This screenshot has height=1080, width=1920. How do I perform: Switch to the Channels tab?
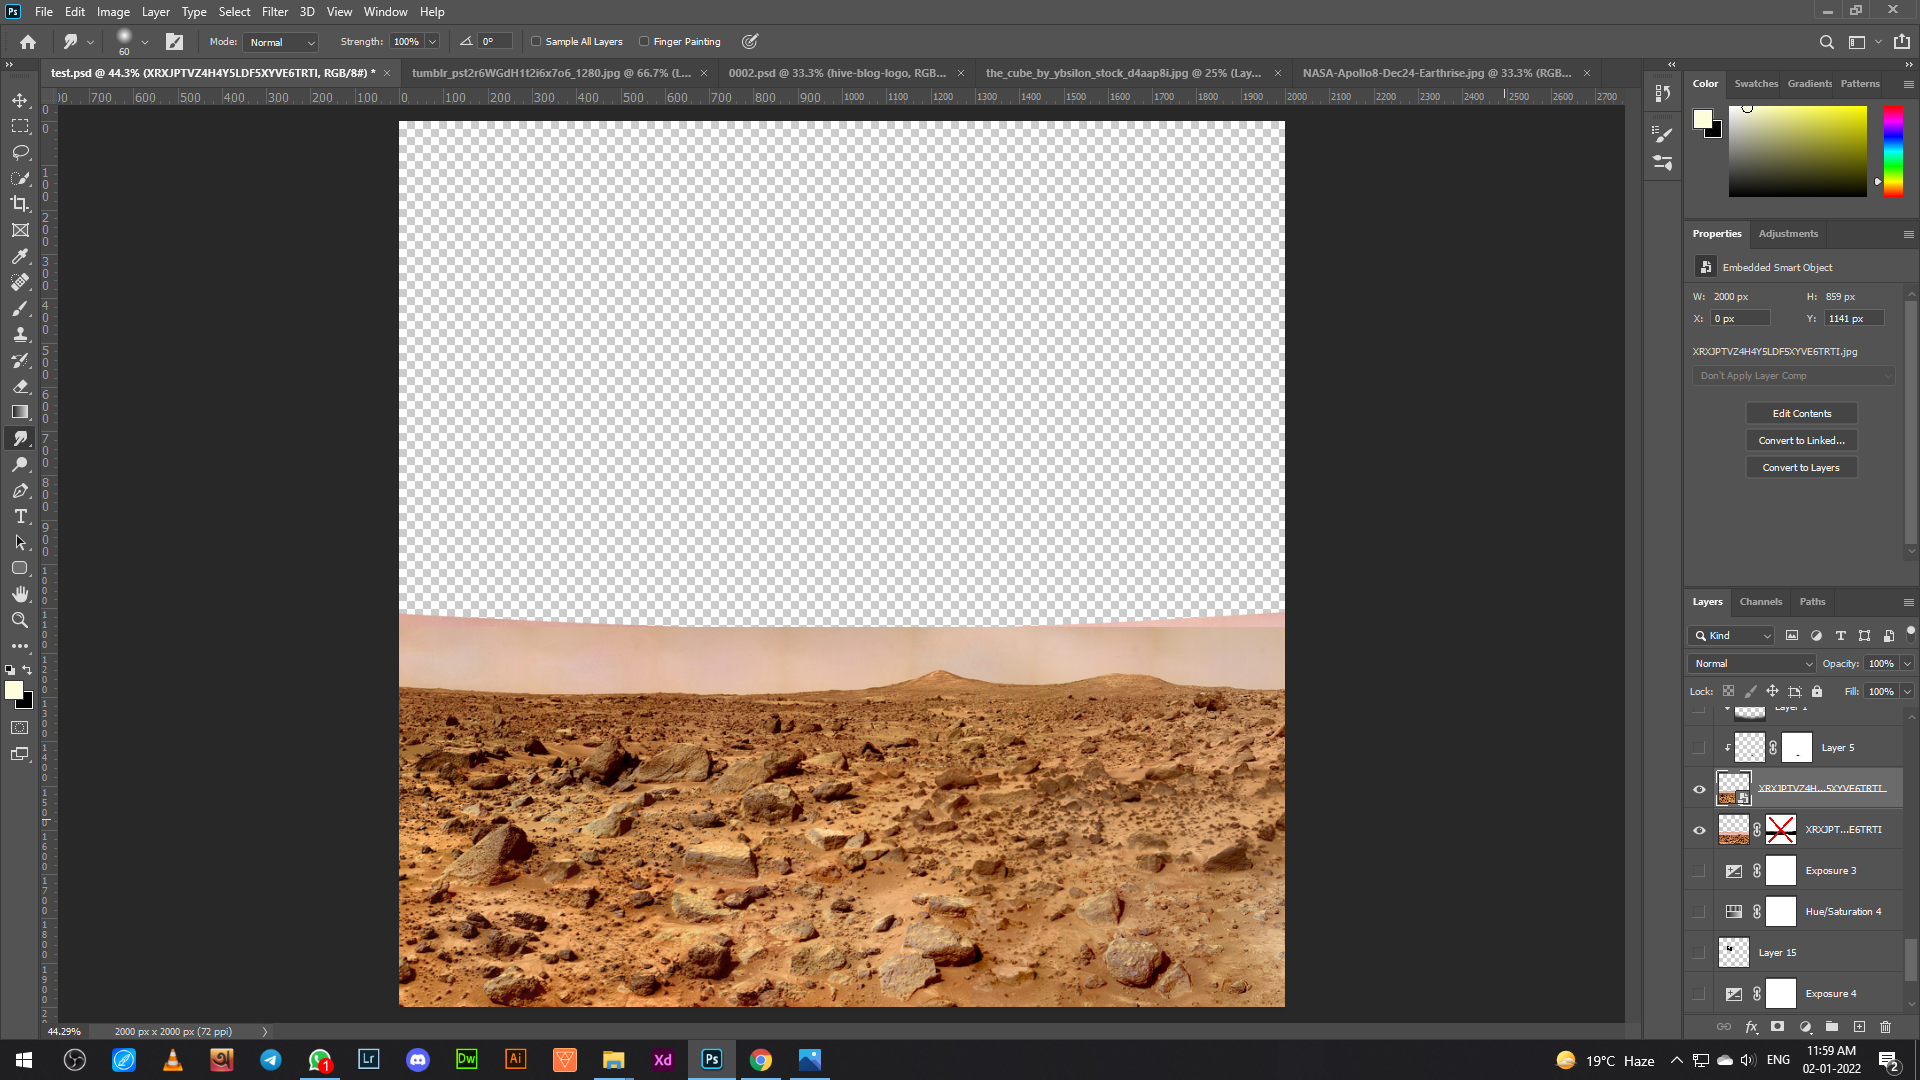1760,602
